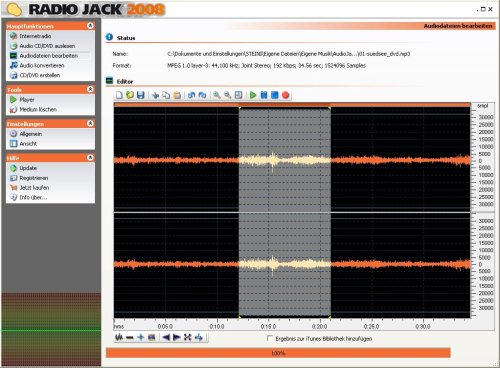Copy the selected audio region
This screenshot has height=368, width=500.
pos(166,95)
